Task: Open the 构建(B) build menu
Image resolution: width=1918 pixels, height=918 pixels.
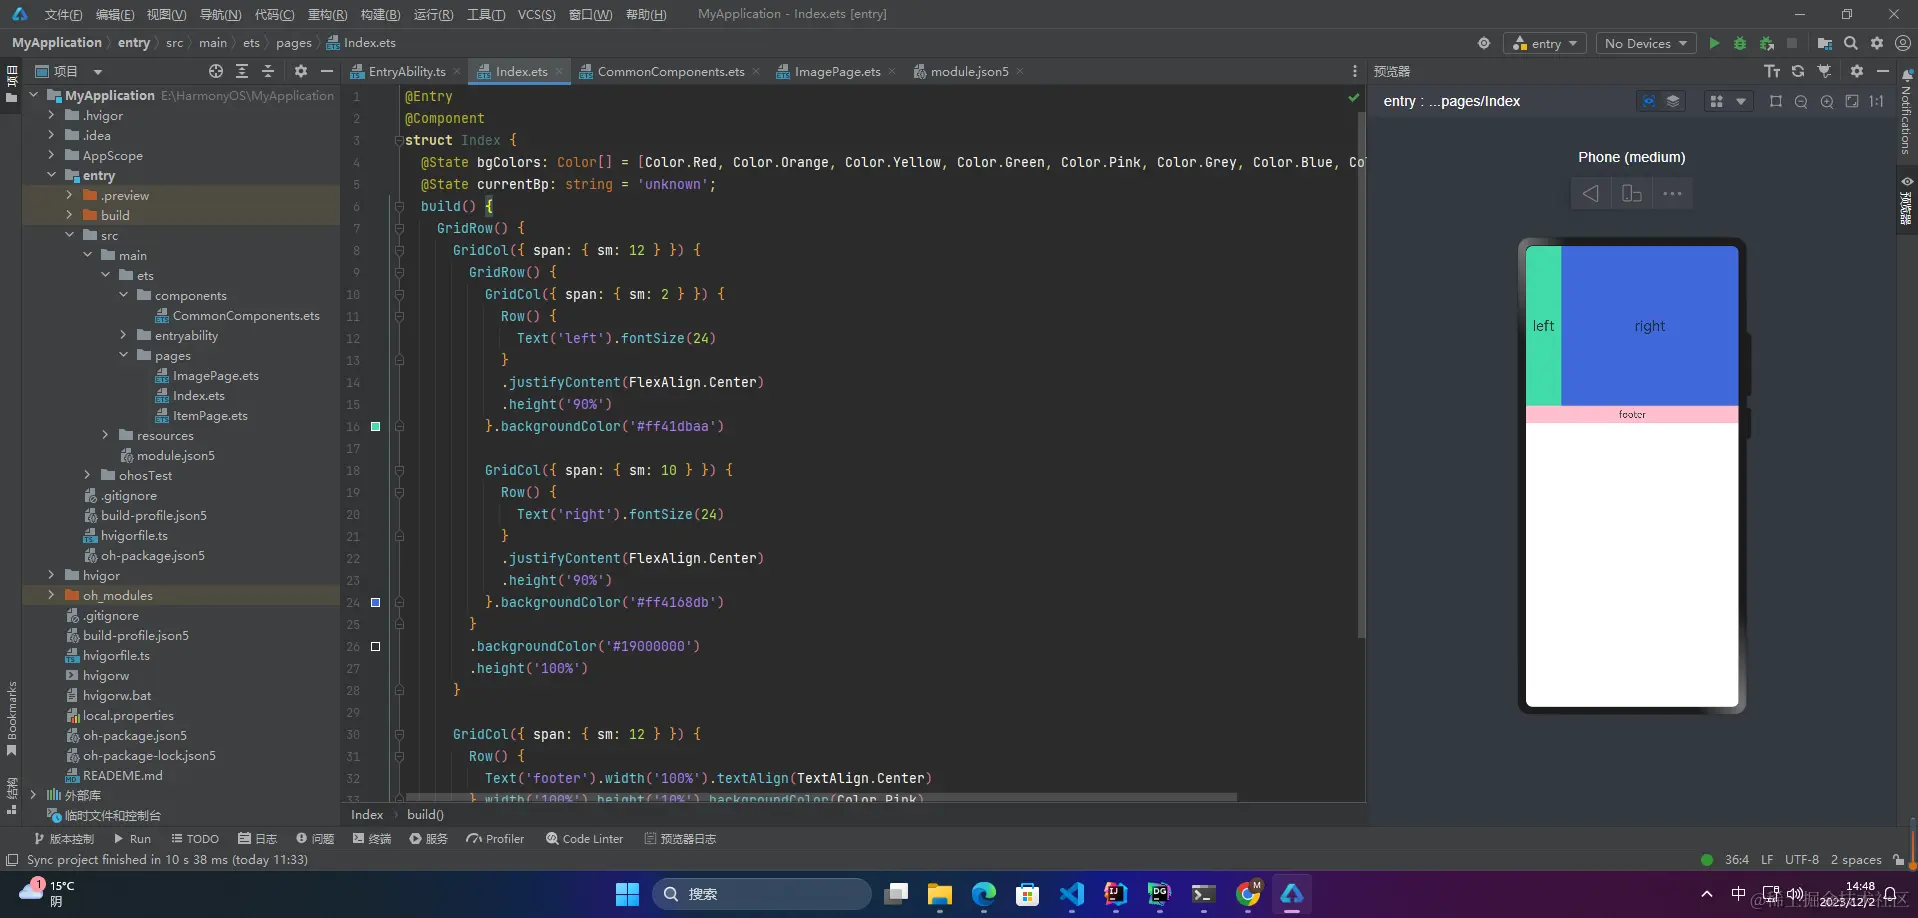Action: [x=380, y=14]
